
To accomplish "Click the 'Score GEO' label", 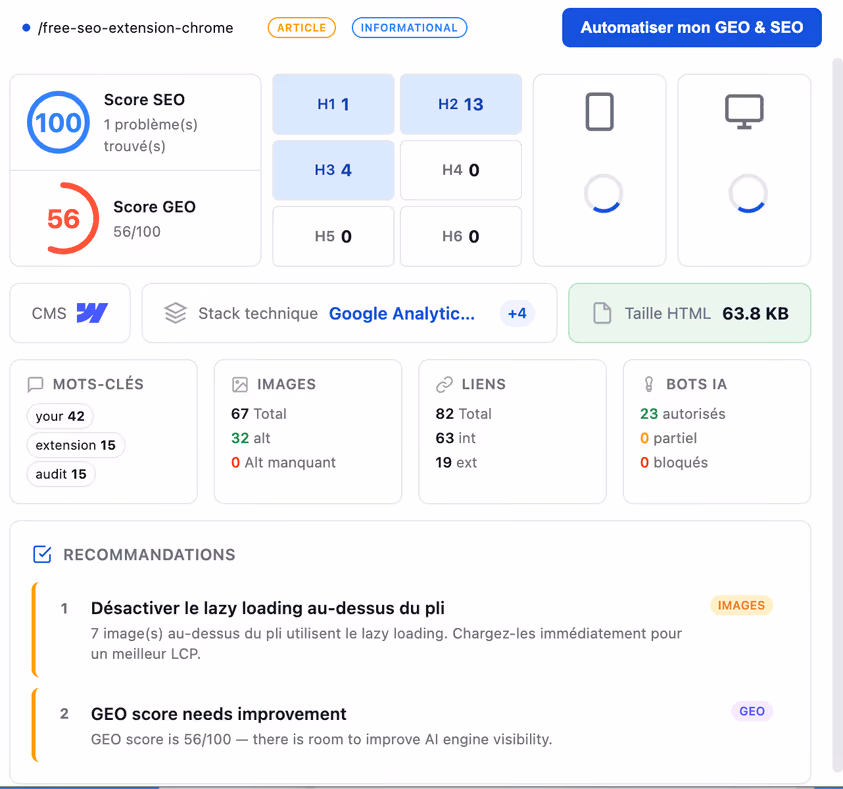I will point(154,207).
